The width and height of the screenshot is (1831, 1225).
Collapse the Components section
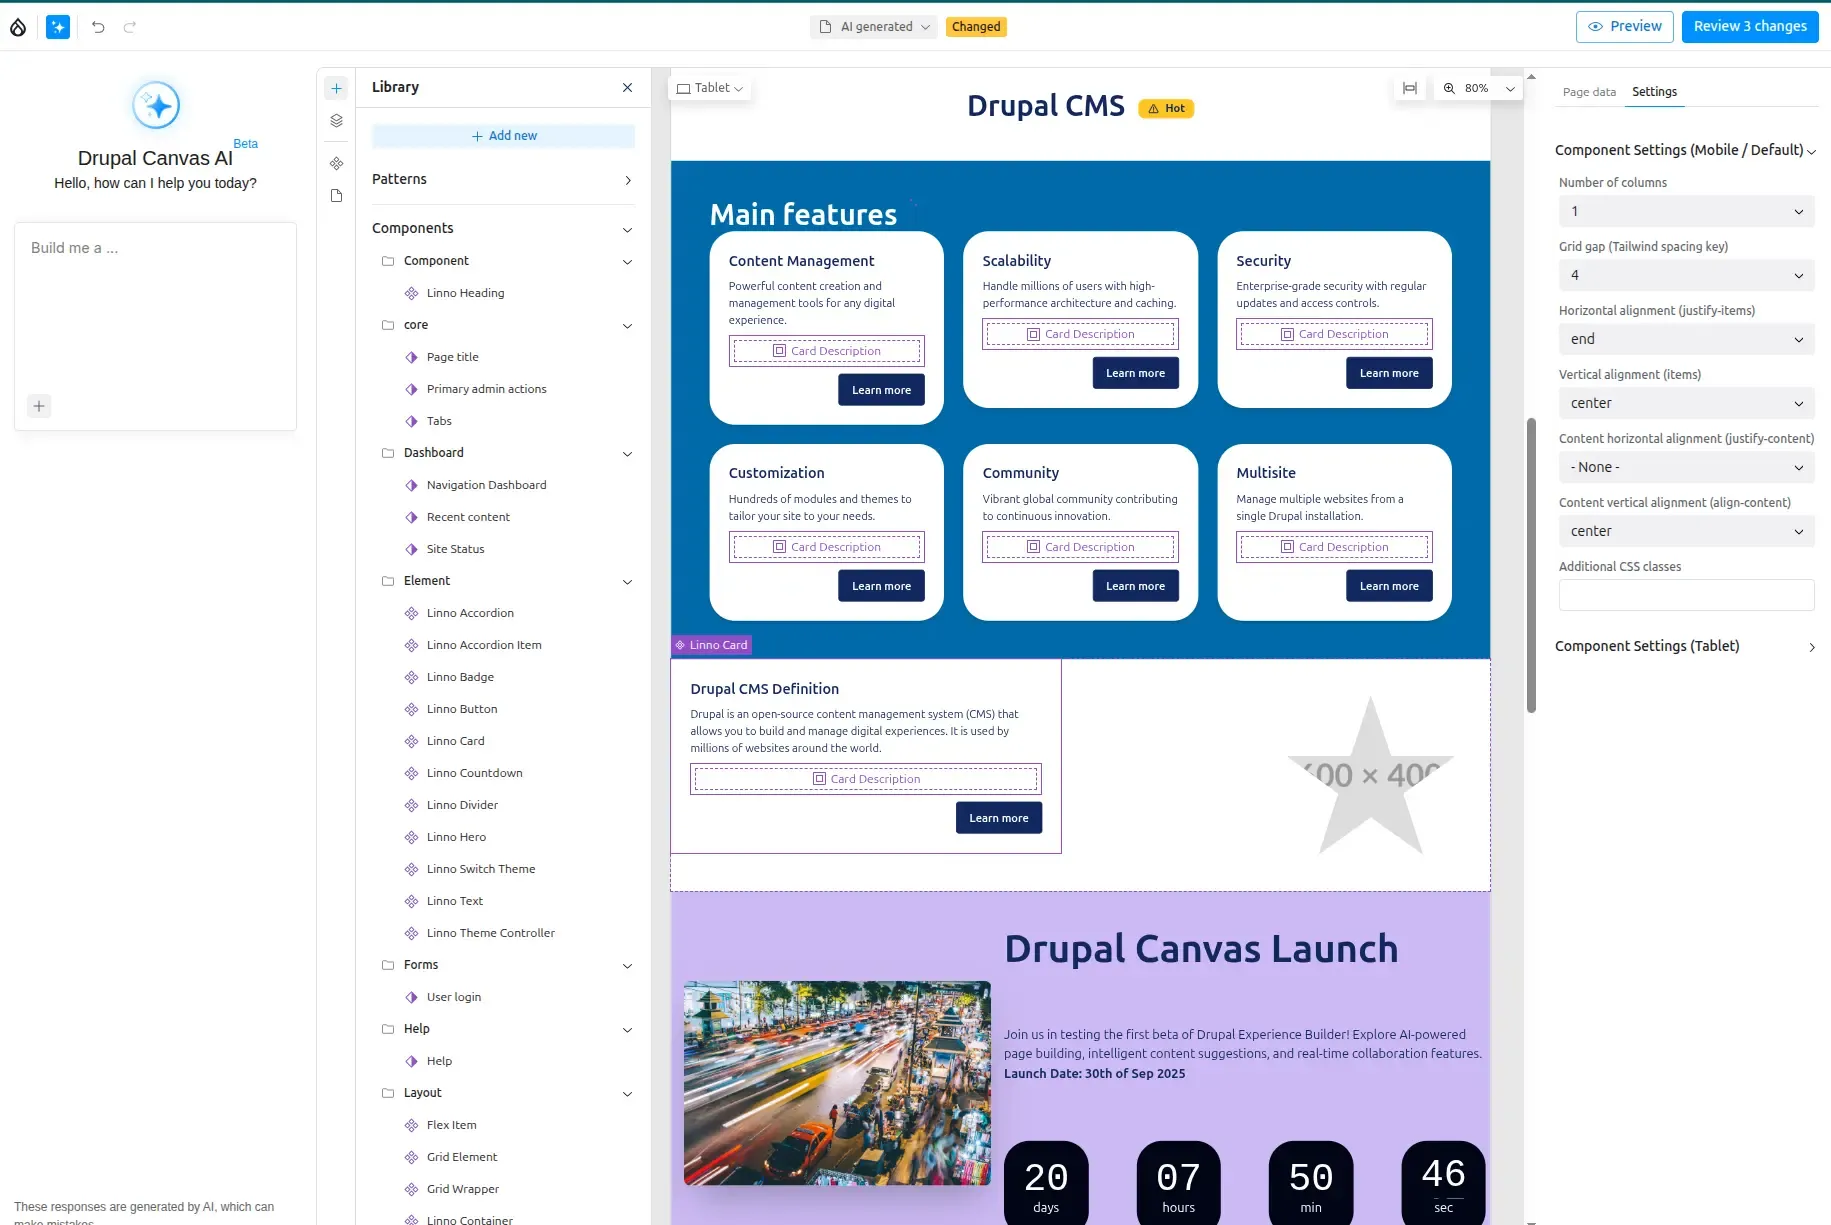(627, 229)
